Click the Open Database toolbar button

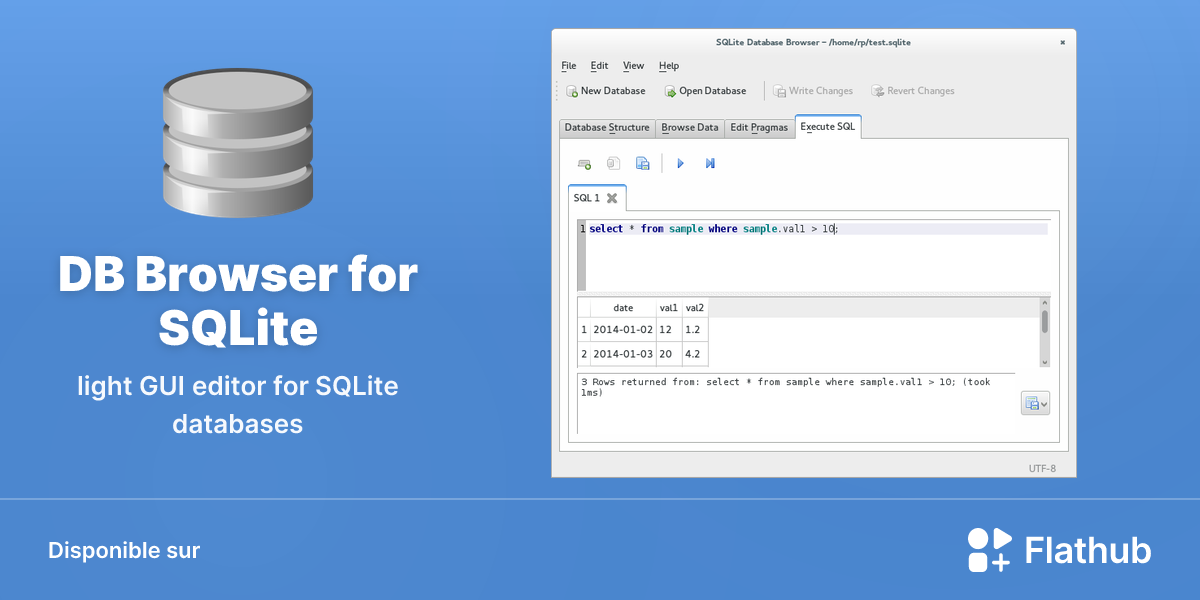[x=705, y=91]
